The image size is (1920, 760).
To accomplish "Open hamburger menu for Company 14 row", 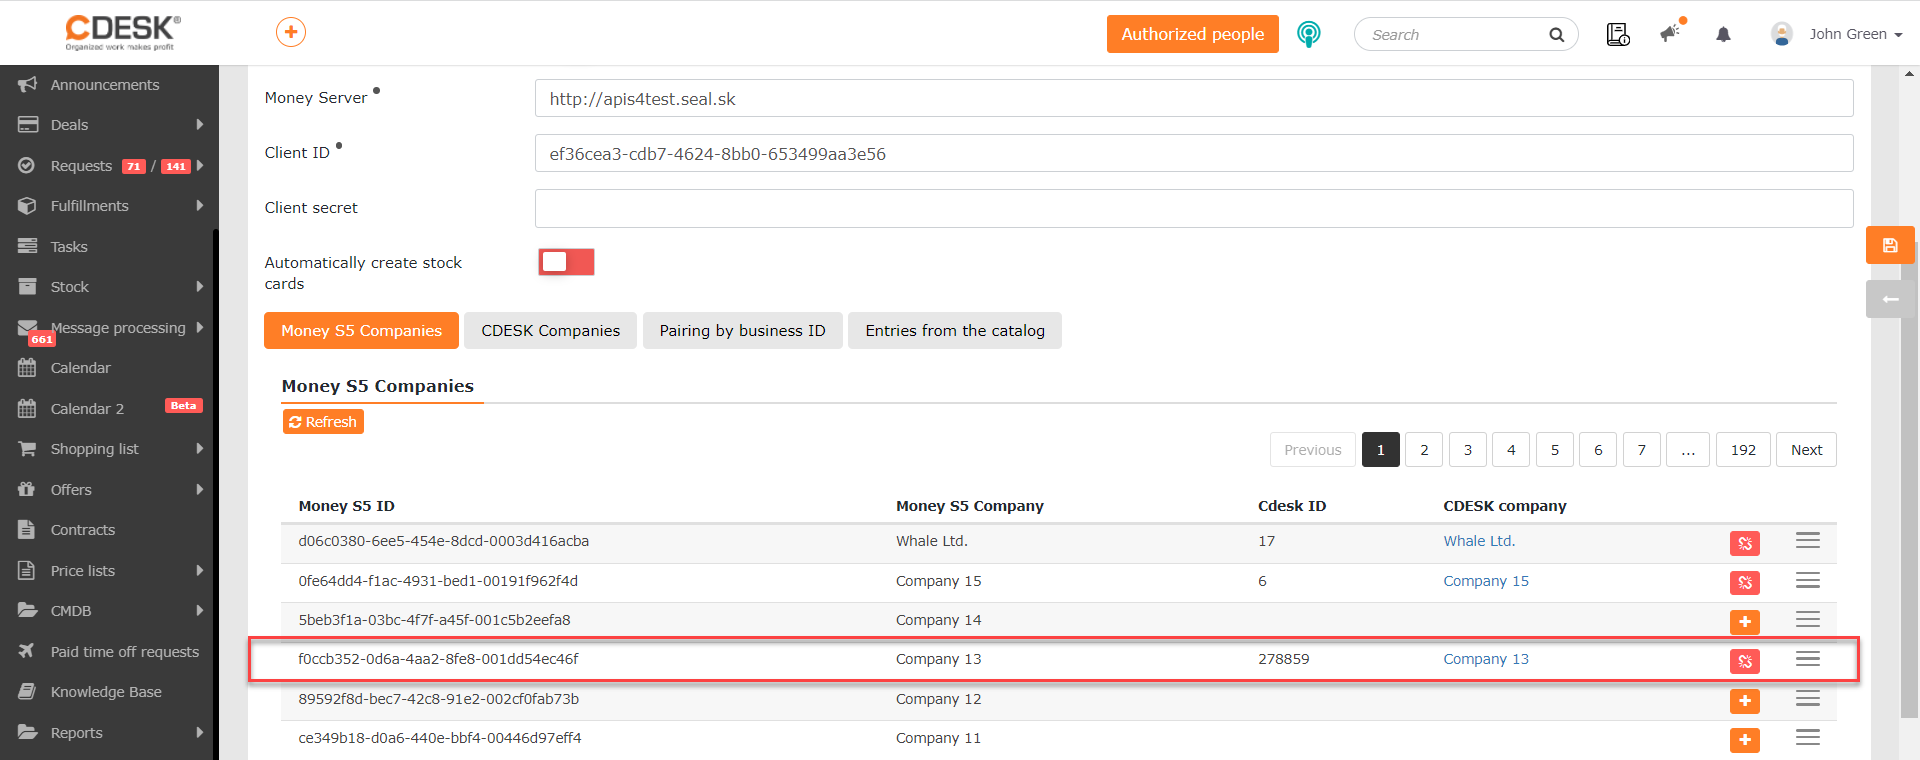I will 1808,619.
